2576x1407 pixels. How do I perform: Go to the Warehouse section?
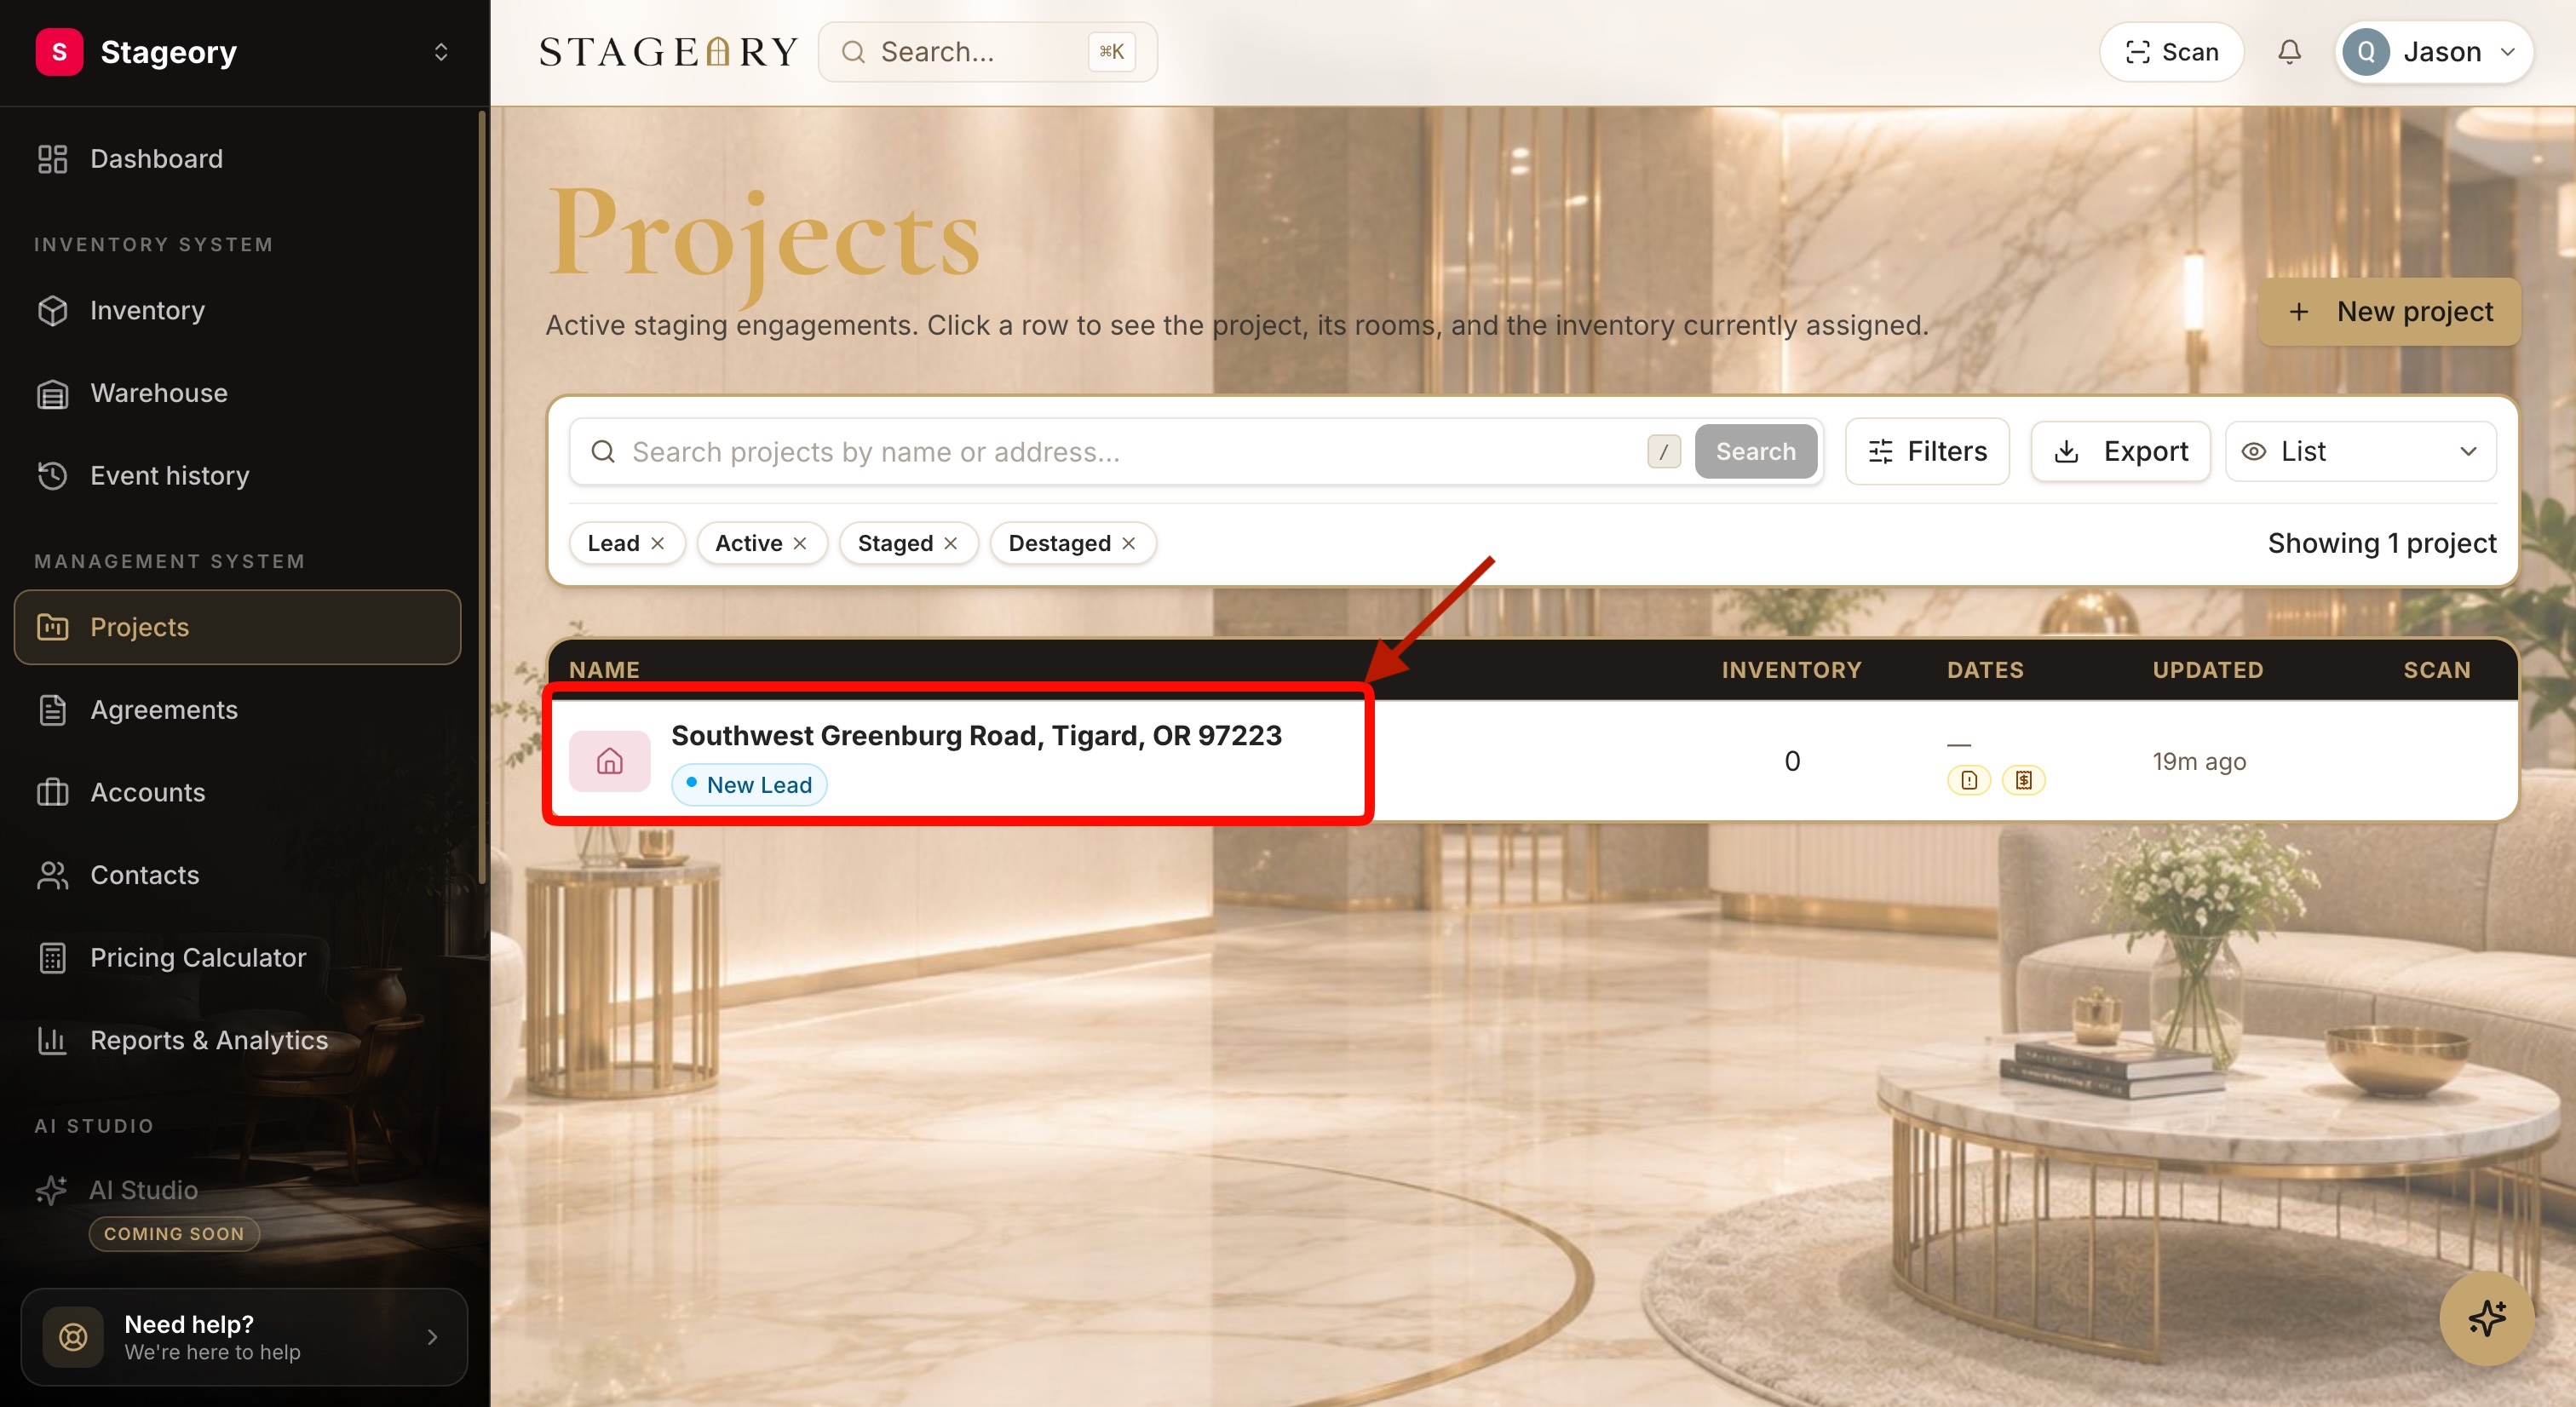(236, 394)
